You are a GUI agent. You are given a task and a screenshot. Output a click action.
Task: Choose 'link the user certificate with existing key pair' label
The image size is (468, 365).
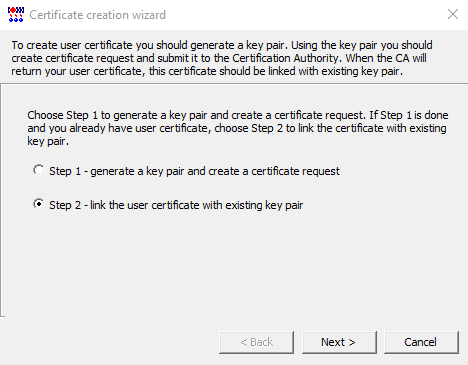(x=197, y=205)
